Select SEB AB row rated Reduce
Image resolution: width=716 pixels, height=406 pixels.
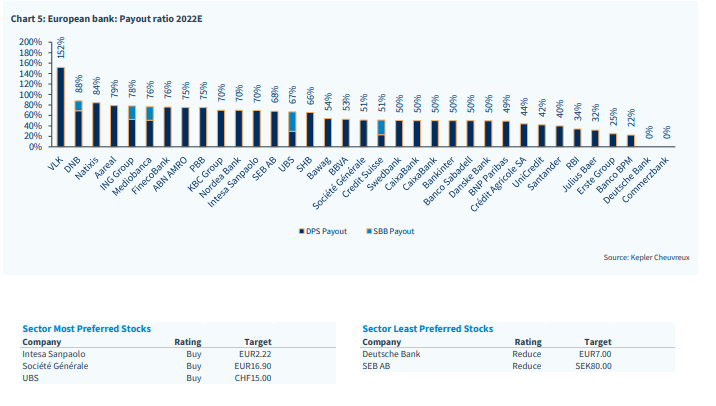[x=517, y=366]
